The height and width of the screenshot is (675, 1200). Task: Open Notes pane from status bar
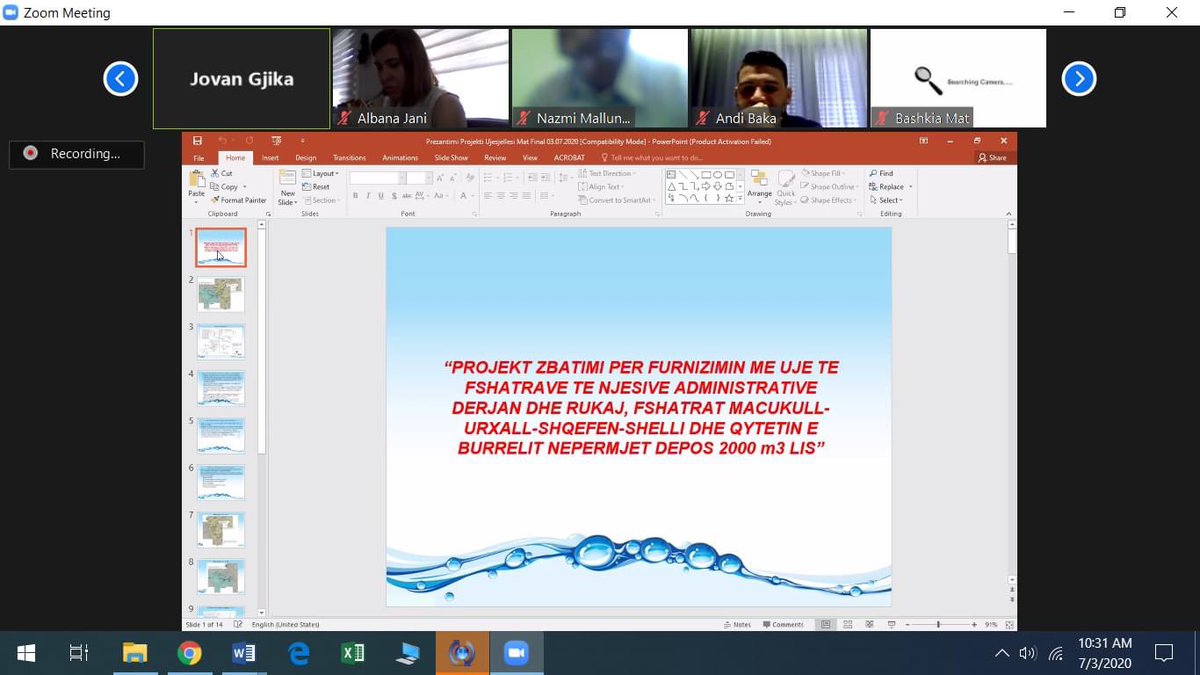[x=737, y=625]
